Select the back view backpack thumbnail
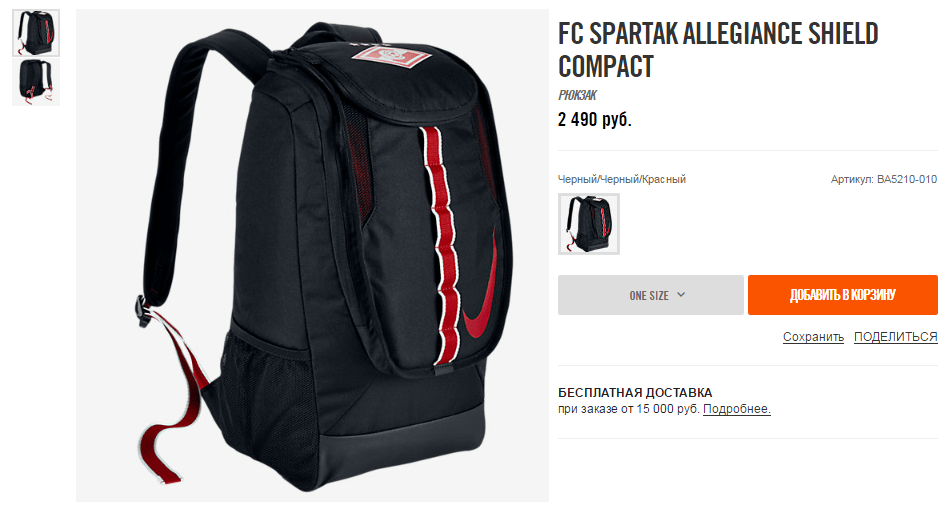Viewport: 948px width, 509px height. tap(36, 82)
